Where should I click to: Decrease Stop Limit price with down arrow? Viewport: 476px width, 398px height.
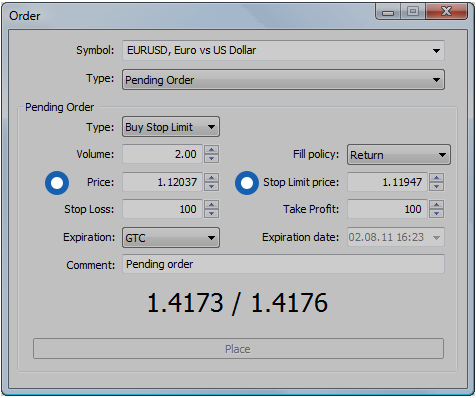437,187
